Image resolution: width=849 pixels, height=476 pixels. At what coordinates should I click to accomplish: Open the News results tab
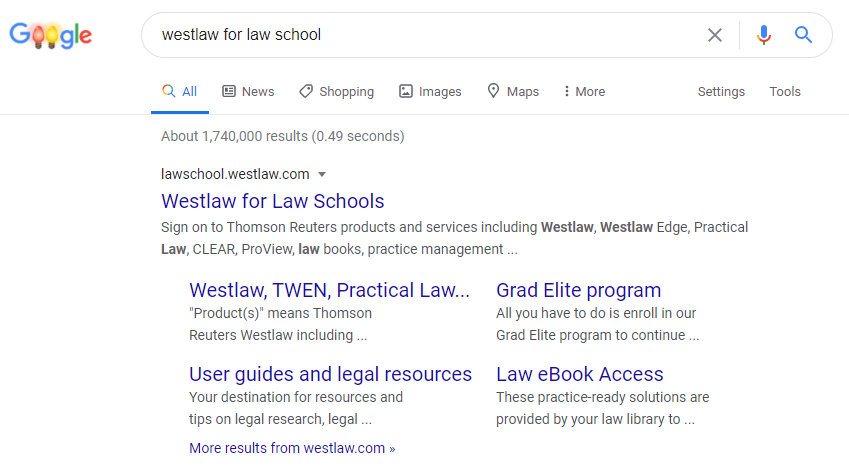pos(248,91)
